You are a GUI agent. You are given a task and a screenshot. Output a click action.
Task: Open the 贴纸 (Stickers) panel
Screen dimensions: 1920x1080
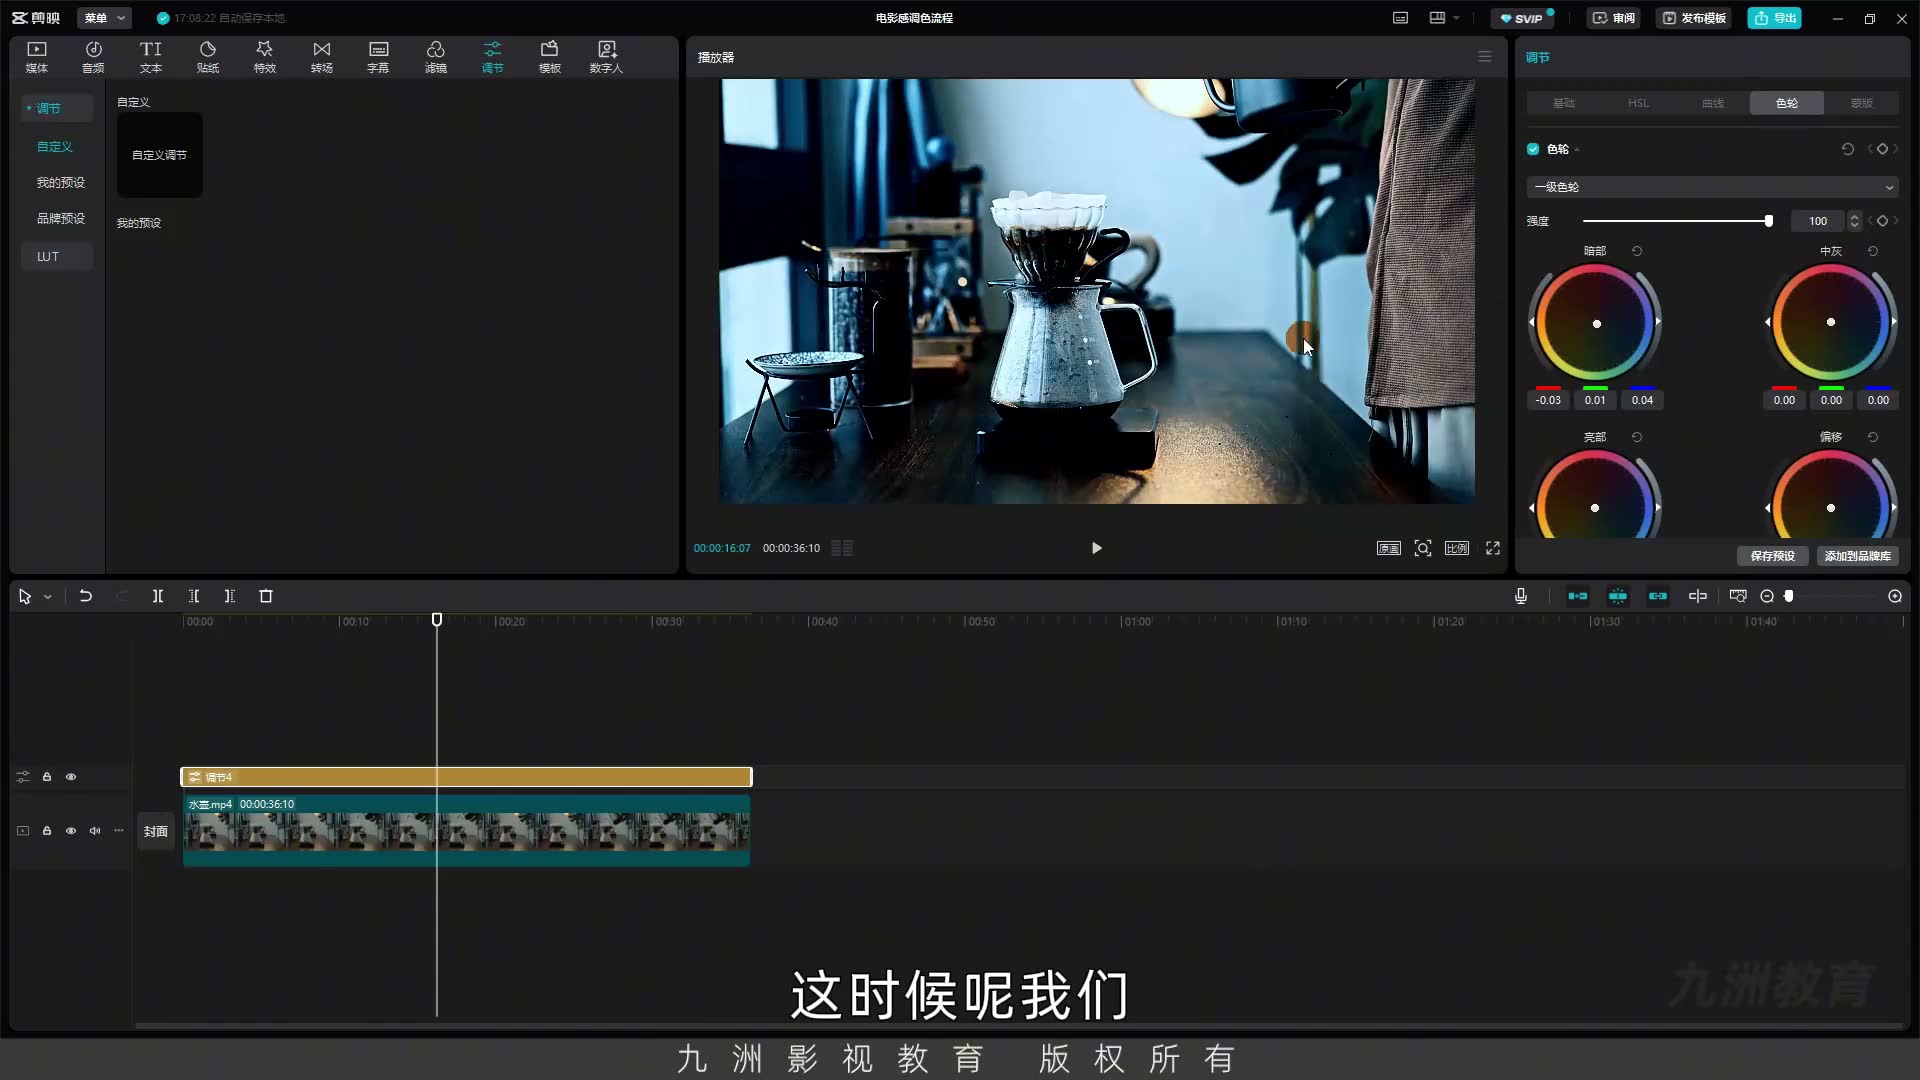(x=208, y=57)
